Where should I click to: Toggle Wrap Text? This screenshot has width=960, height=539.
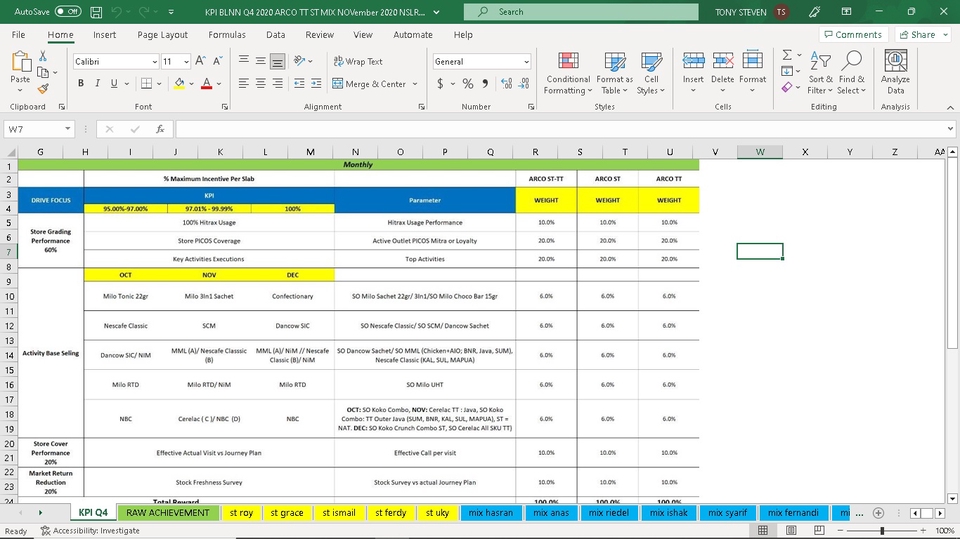click(358, 61)
